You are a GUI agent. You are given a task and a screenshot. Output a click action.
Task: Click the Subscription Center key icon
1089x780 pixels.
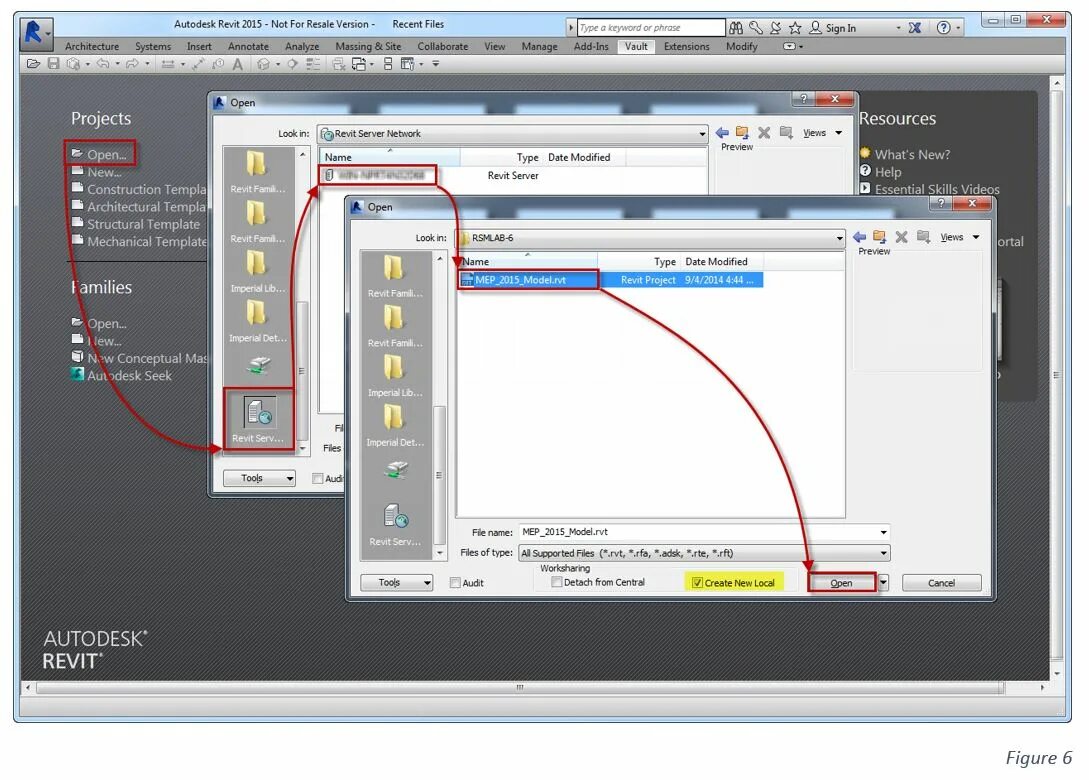[756, 28]
